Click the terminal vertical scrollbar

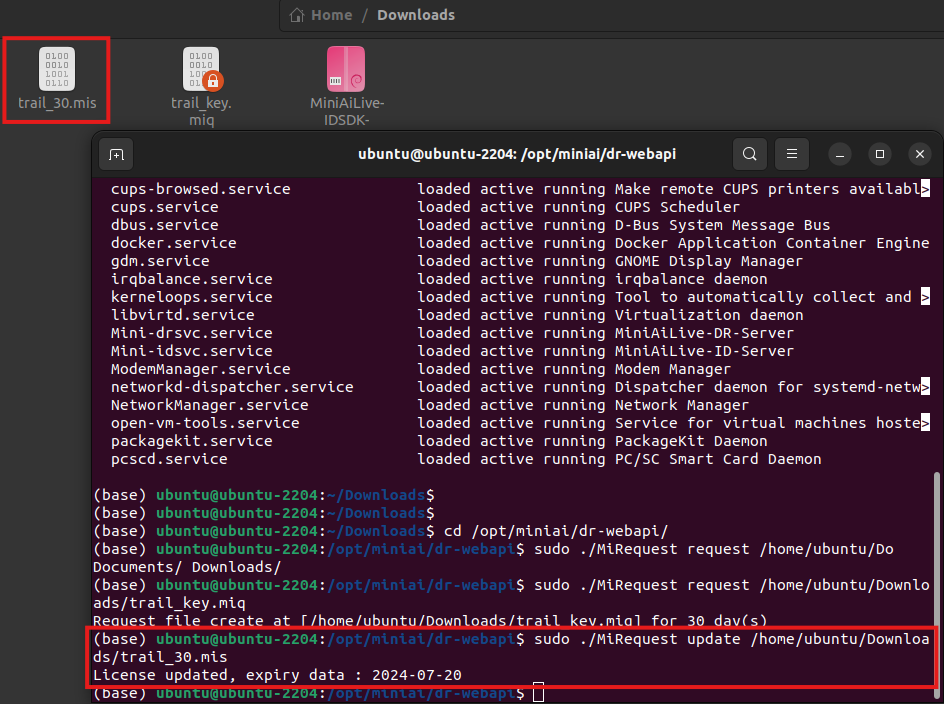(x=937, y=580)
